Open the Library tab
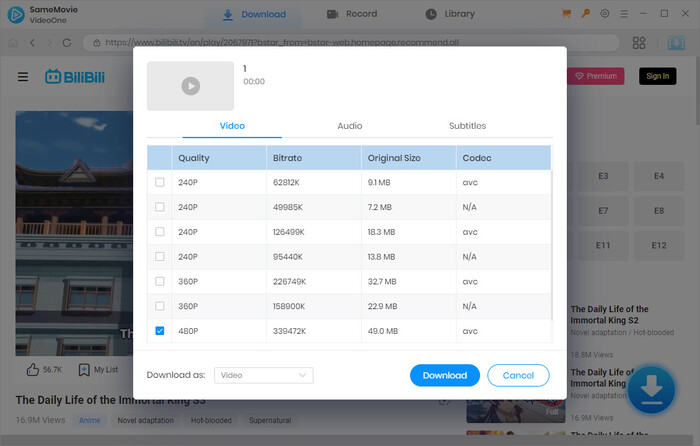The height and width of the screenshot is (446, 700). click(450, 14)
